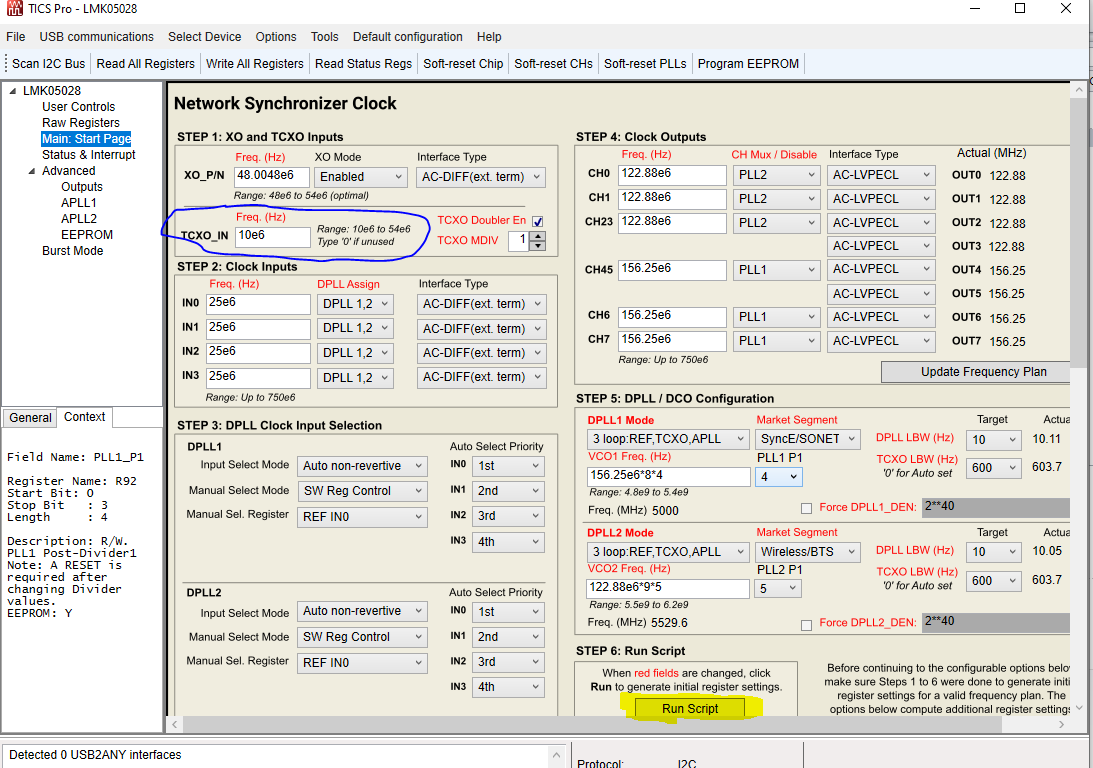Collapse the Advanced tree node
Viewport: 1093px width, 768px height.
31,171
